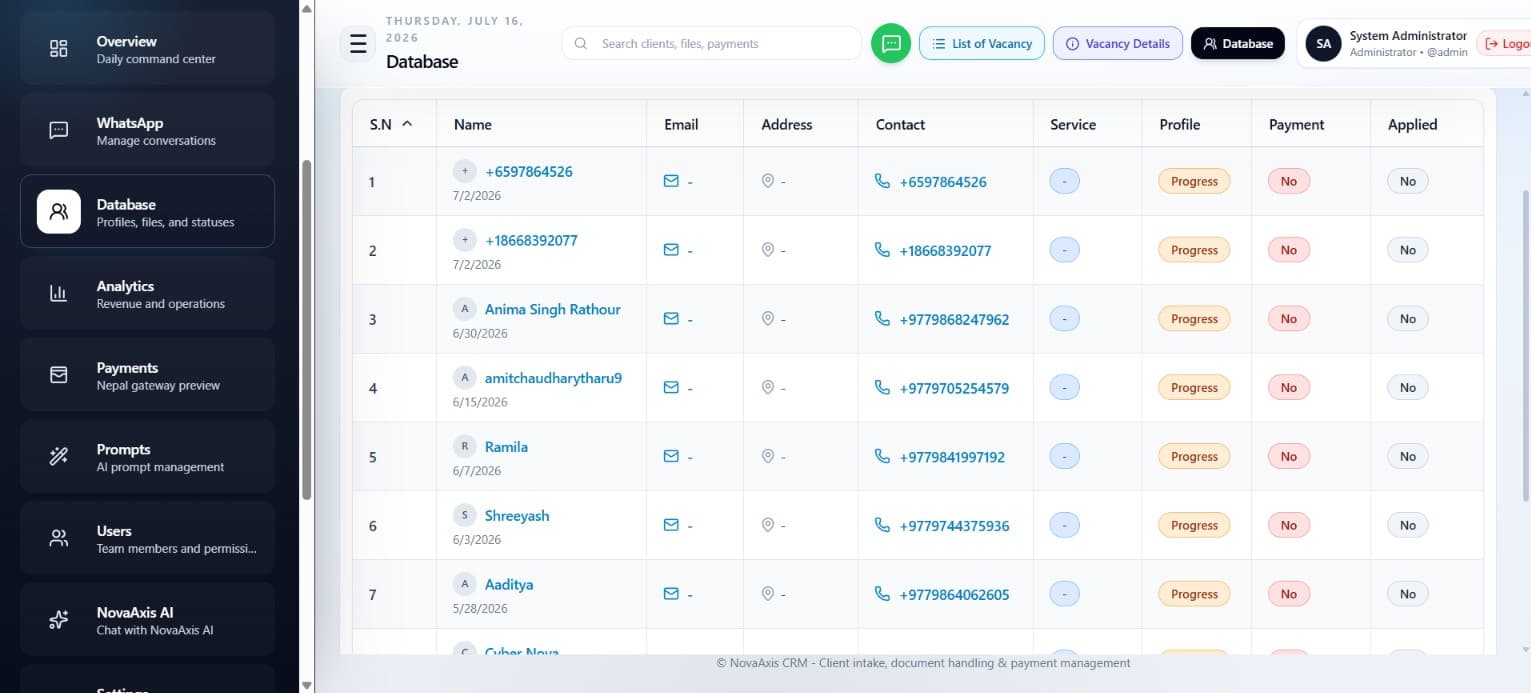
Task: Click the WhatsApp chat bubble icon in sidebar
Action: point(59,130)
